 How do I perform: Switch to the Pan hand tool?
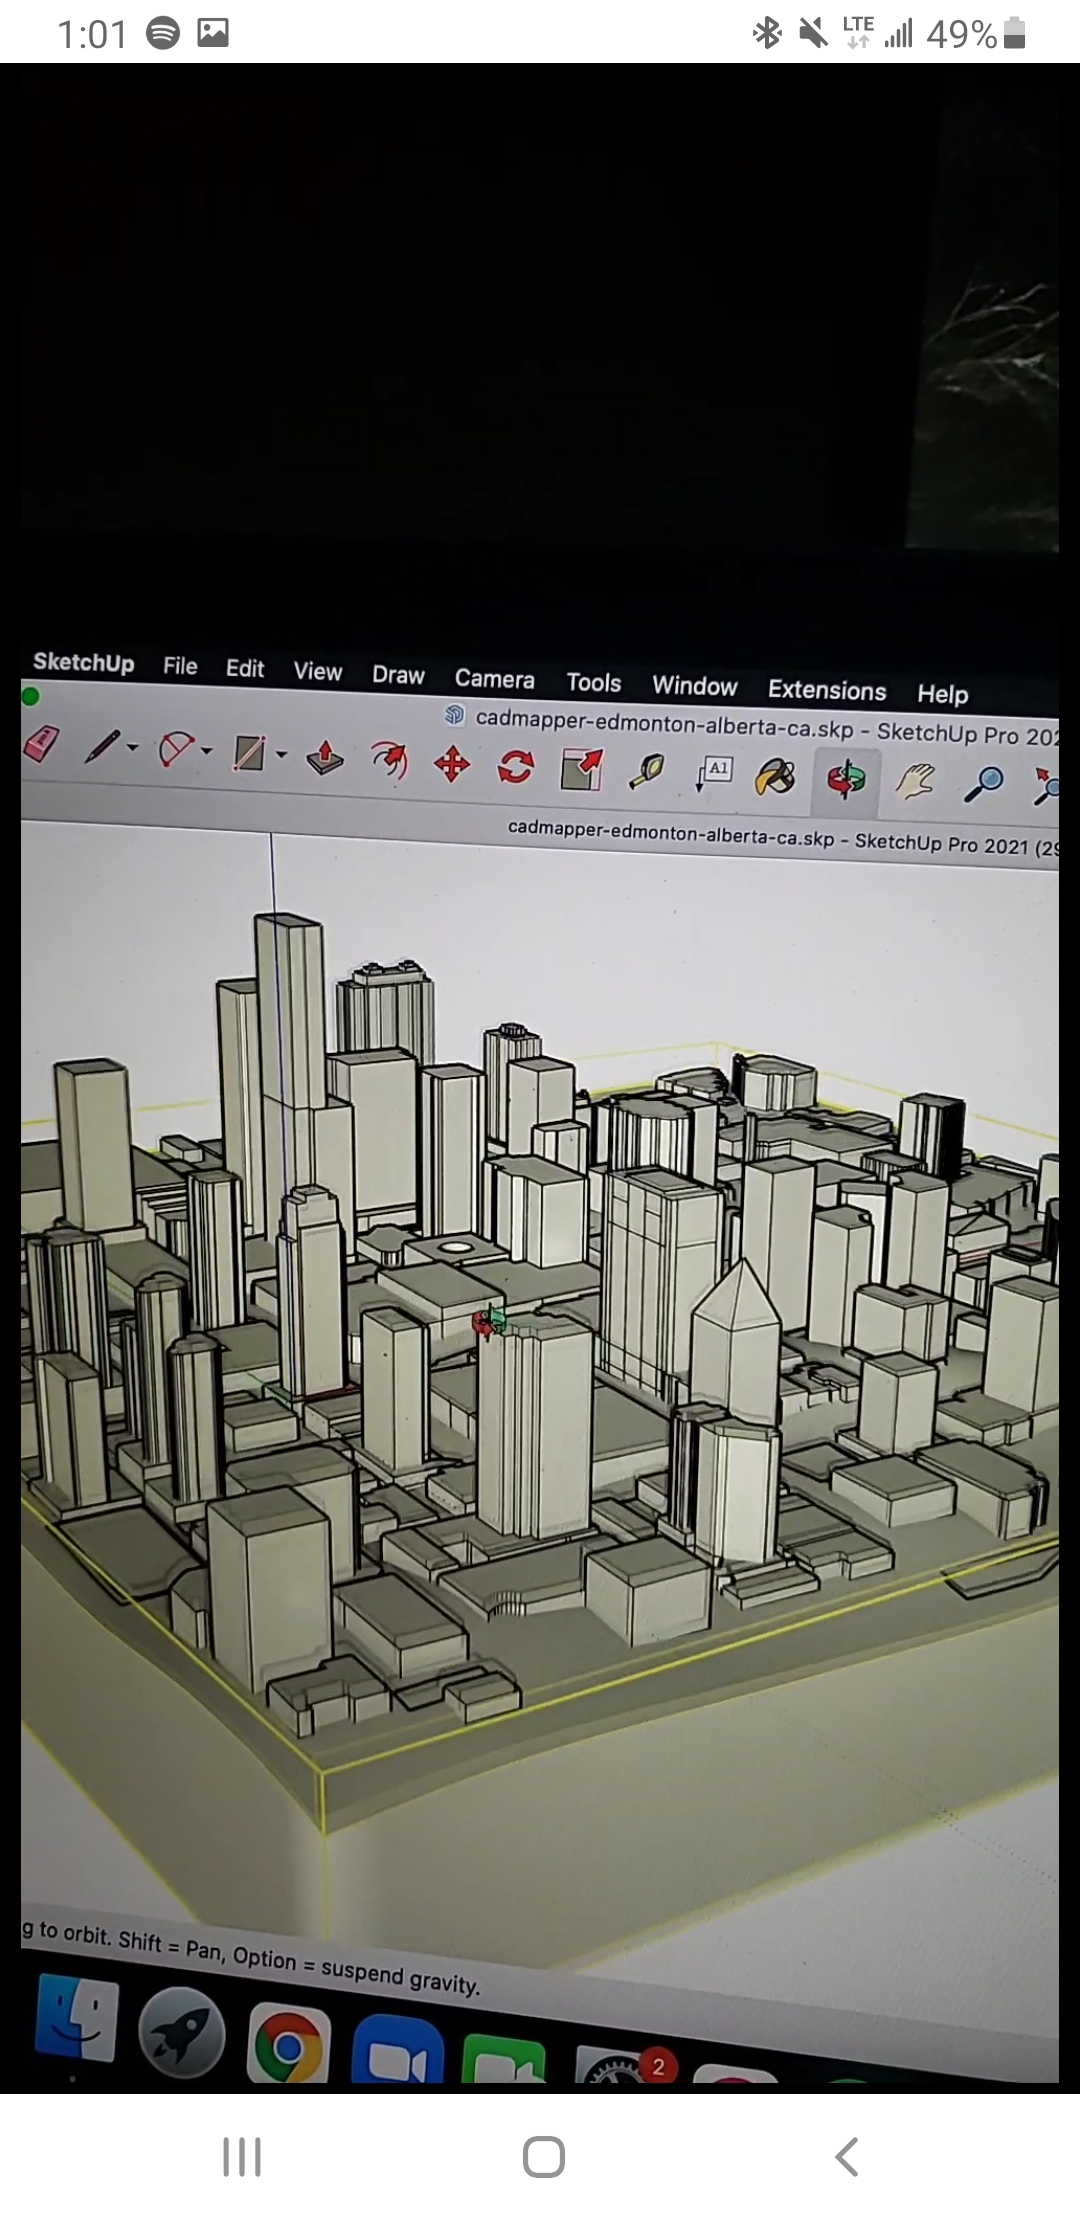tap(914, 782)
